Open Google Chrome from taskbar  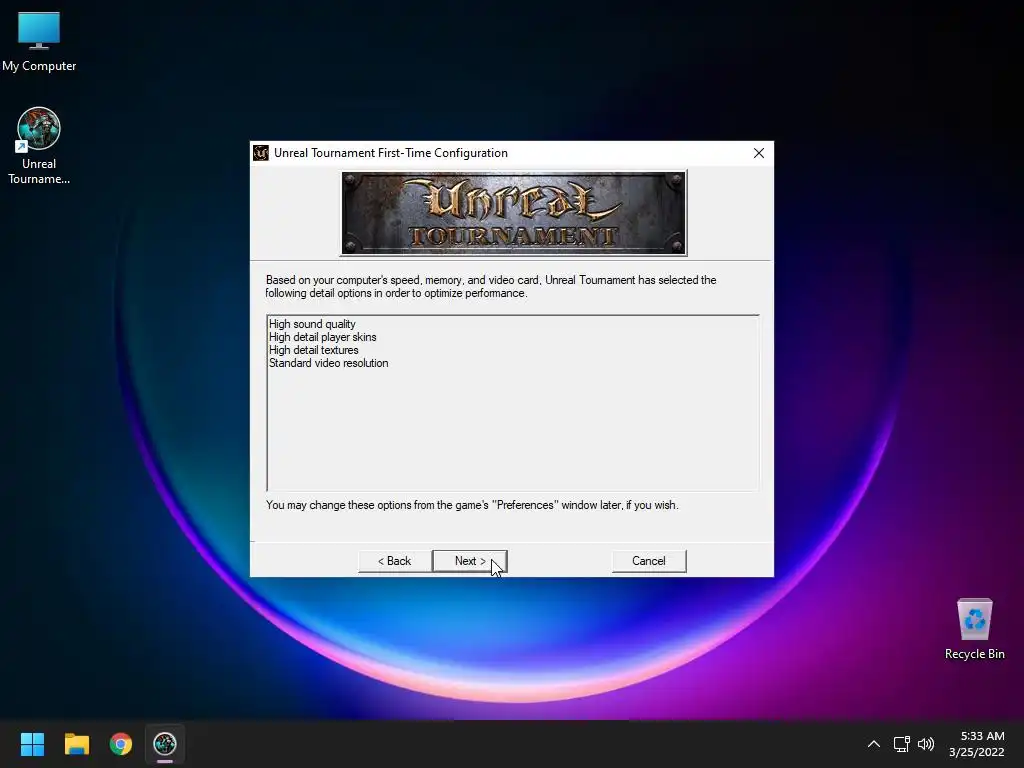121,744
